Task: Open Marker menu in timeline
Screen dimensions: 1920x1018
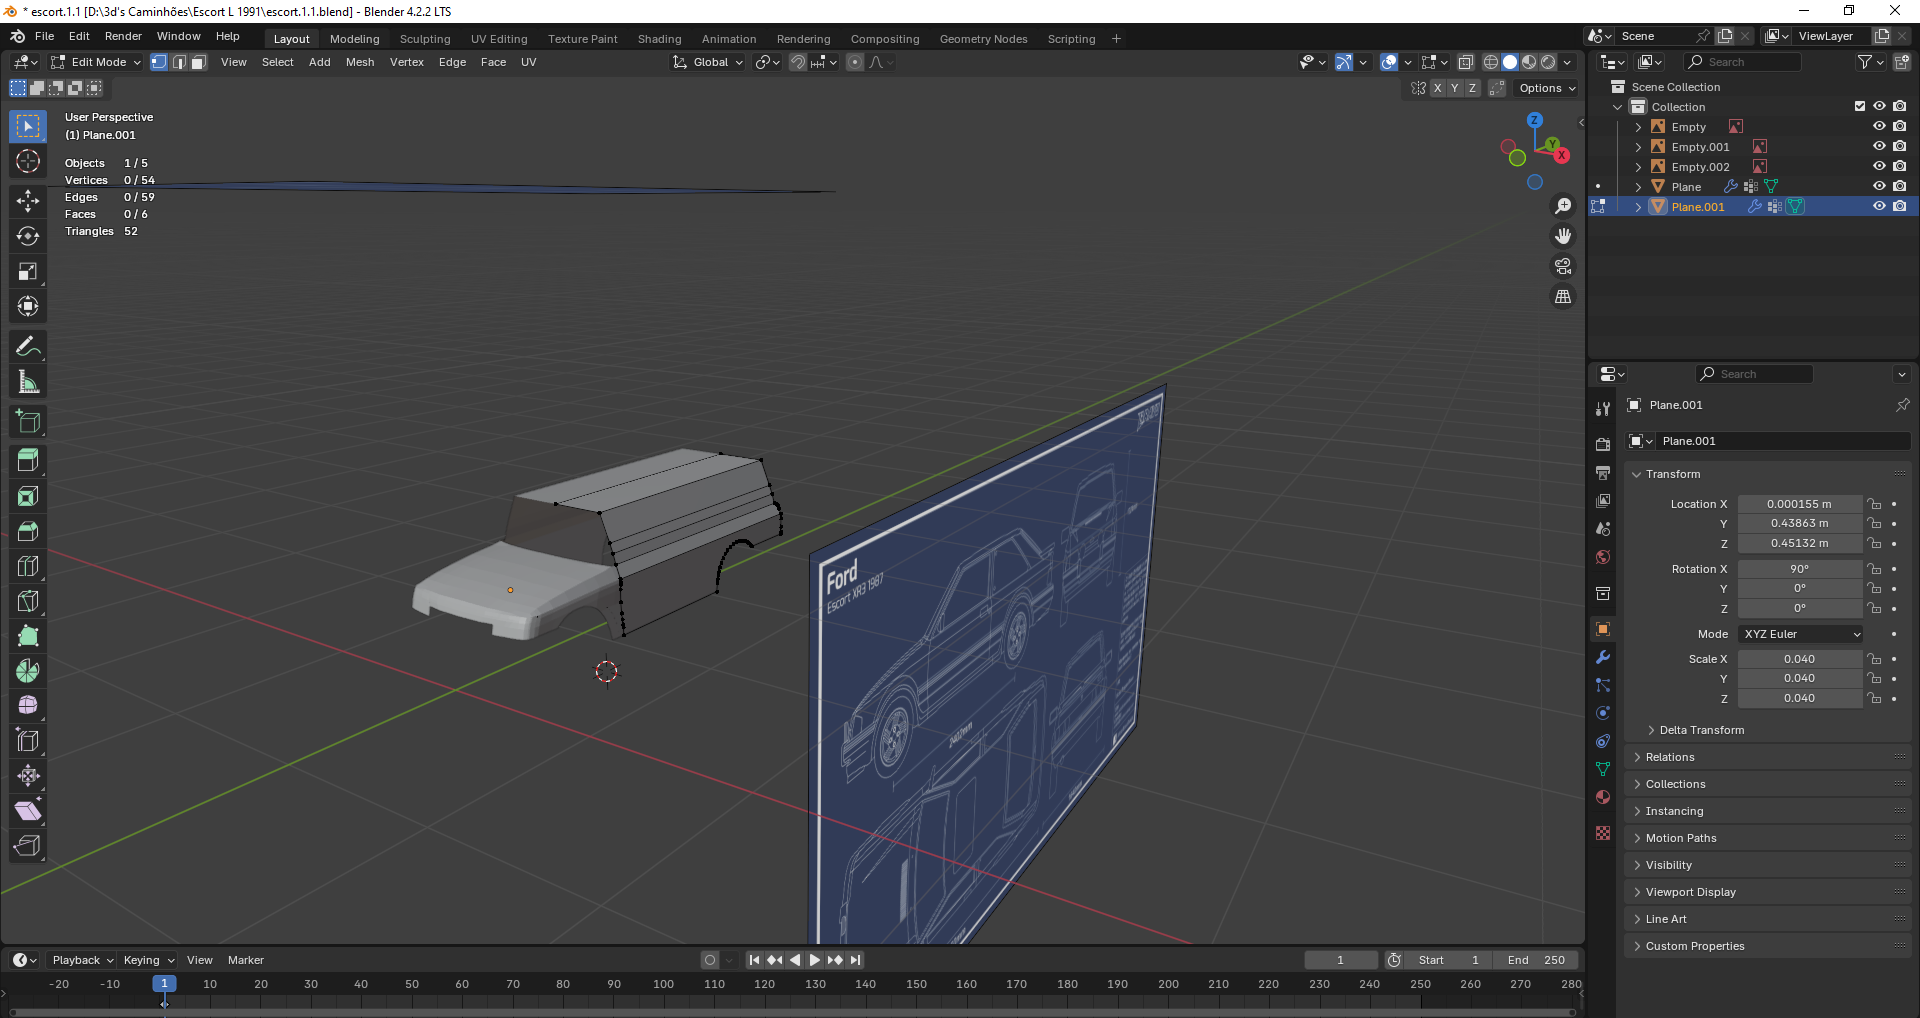Action: click(x=246, y=960)
